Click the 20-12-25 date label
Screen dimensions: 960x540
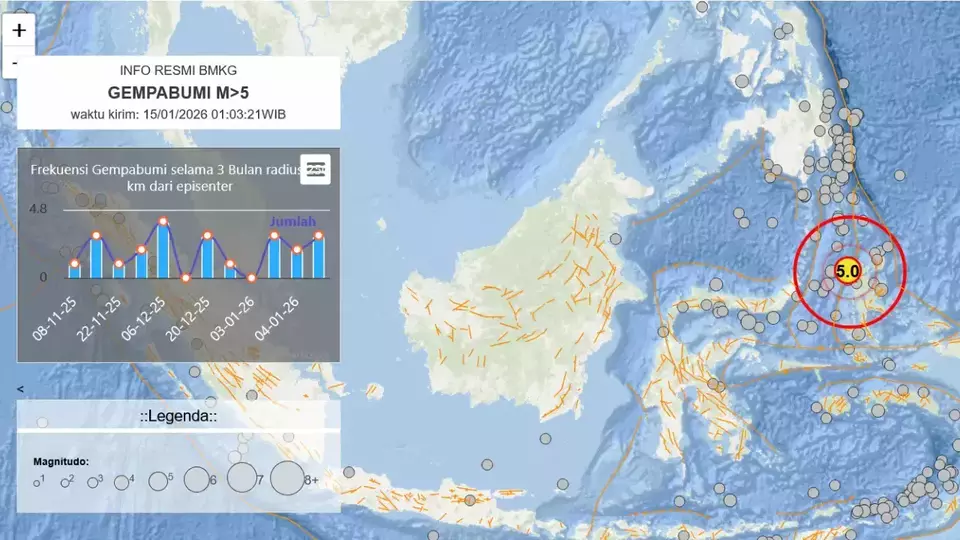point(189,318)
